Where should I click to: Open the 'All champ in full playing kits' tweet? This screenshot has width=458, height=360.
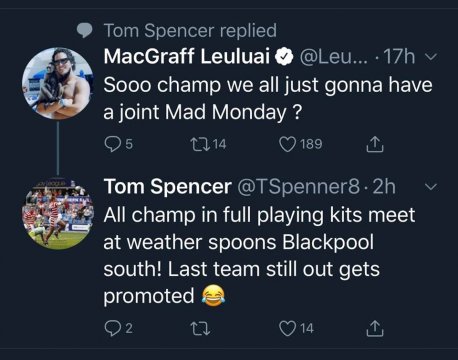(x=259, y=255)
